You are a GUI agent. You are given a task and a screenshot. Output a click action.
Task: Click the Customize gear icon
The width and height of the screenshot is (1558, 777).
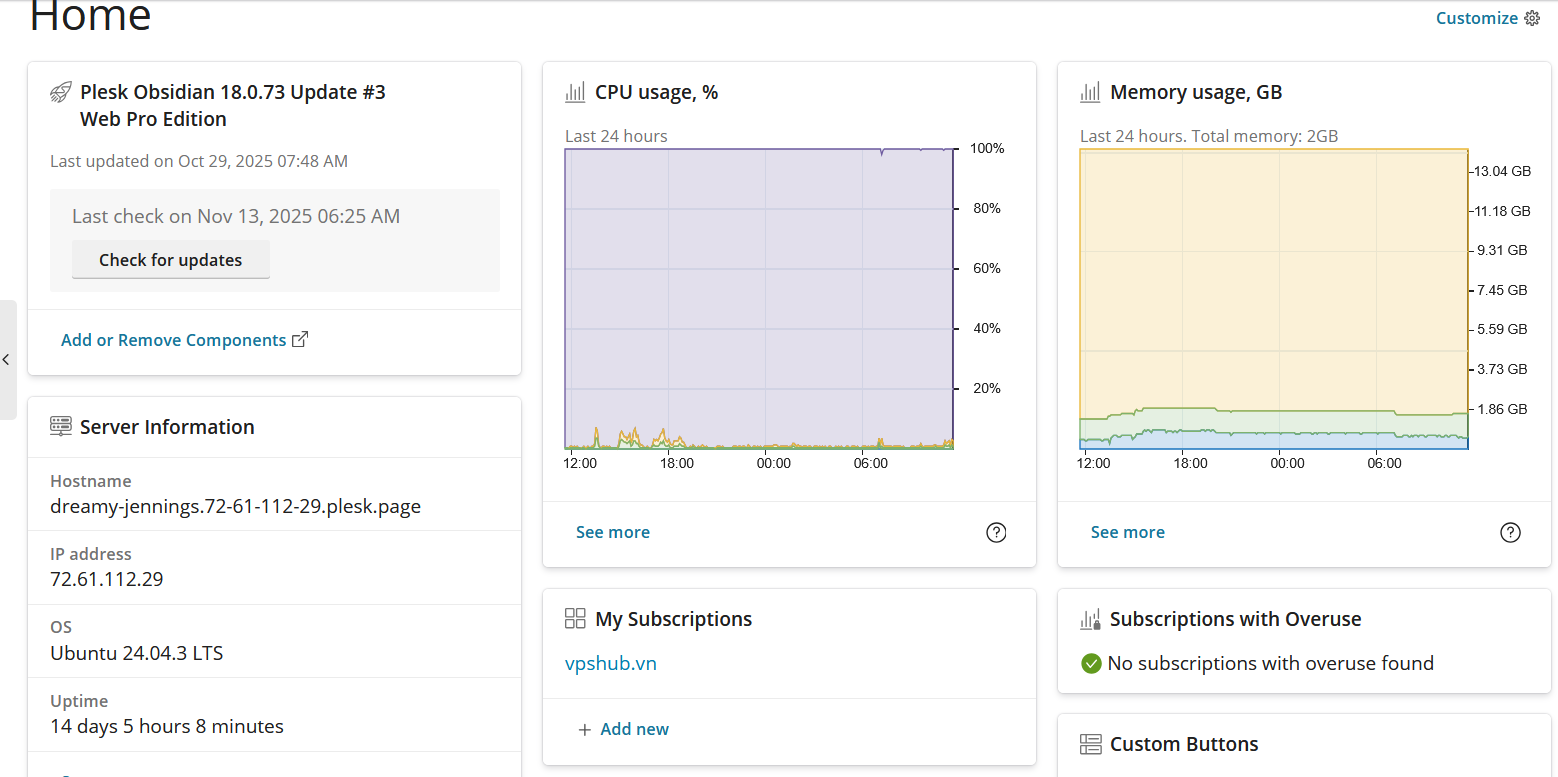coord(1532,18)
